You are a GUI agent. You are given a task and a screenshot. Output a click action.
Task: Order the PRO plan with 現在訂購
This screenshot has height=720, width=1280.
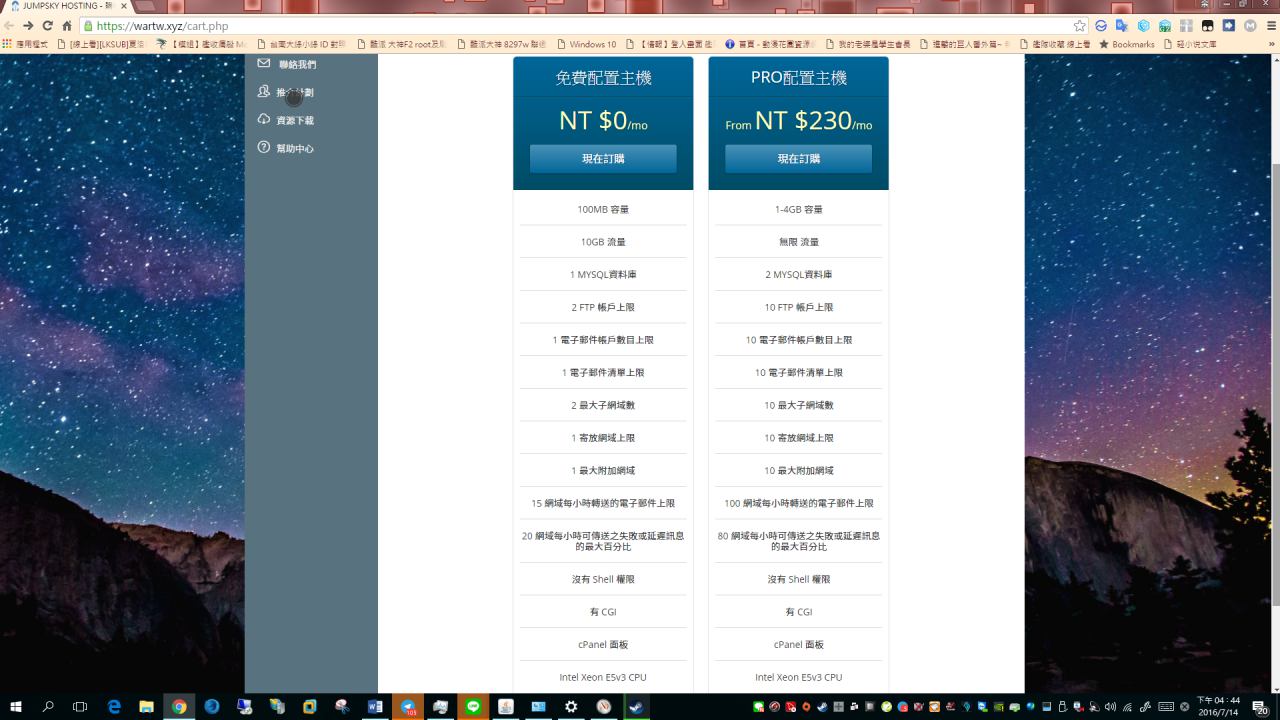798,159
